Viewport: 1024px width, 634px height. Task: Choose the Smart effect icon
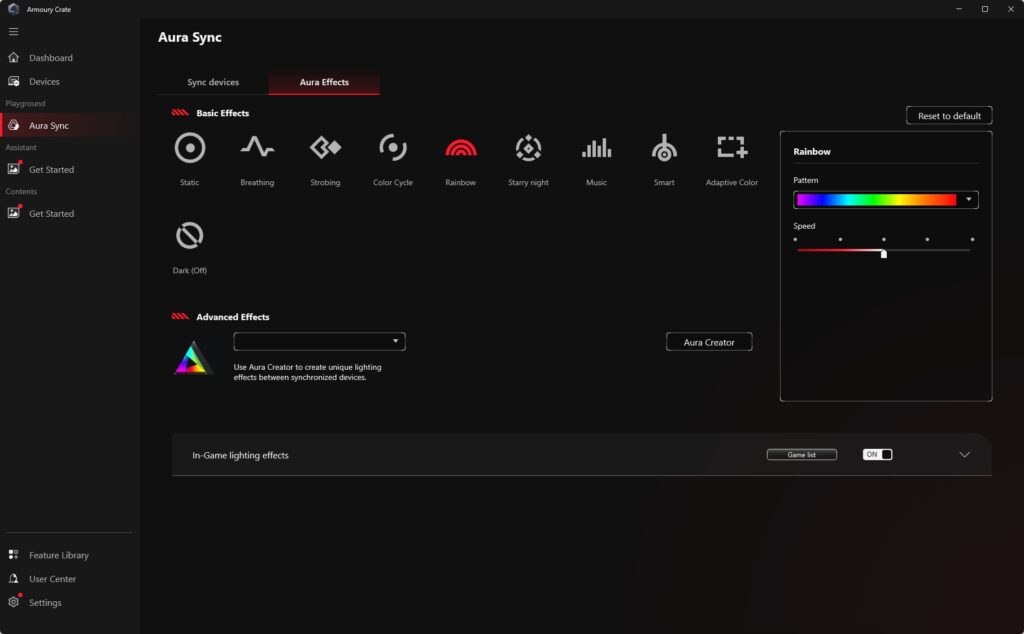click(x=664, y=148)
